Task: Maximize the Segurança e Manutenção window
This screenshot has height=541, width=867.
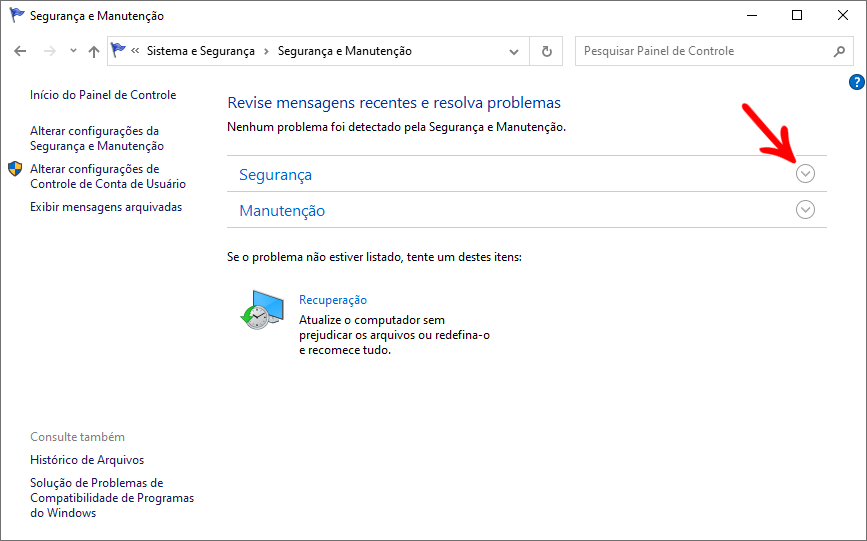Action: (797, 15)
